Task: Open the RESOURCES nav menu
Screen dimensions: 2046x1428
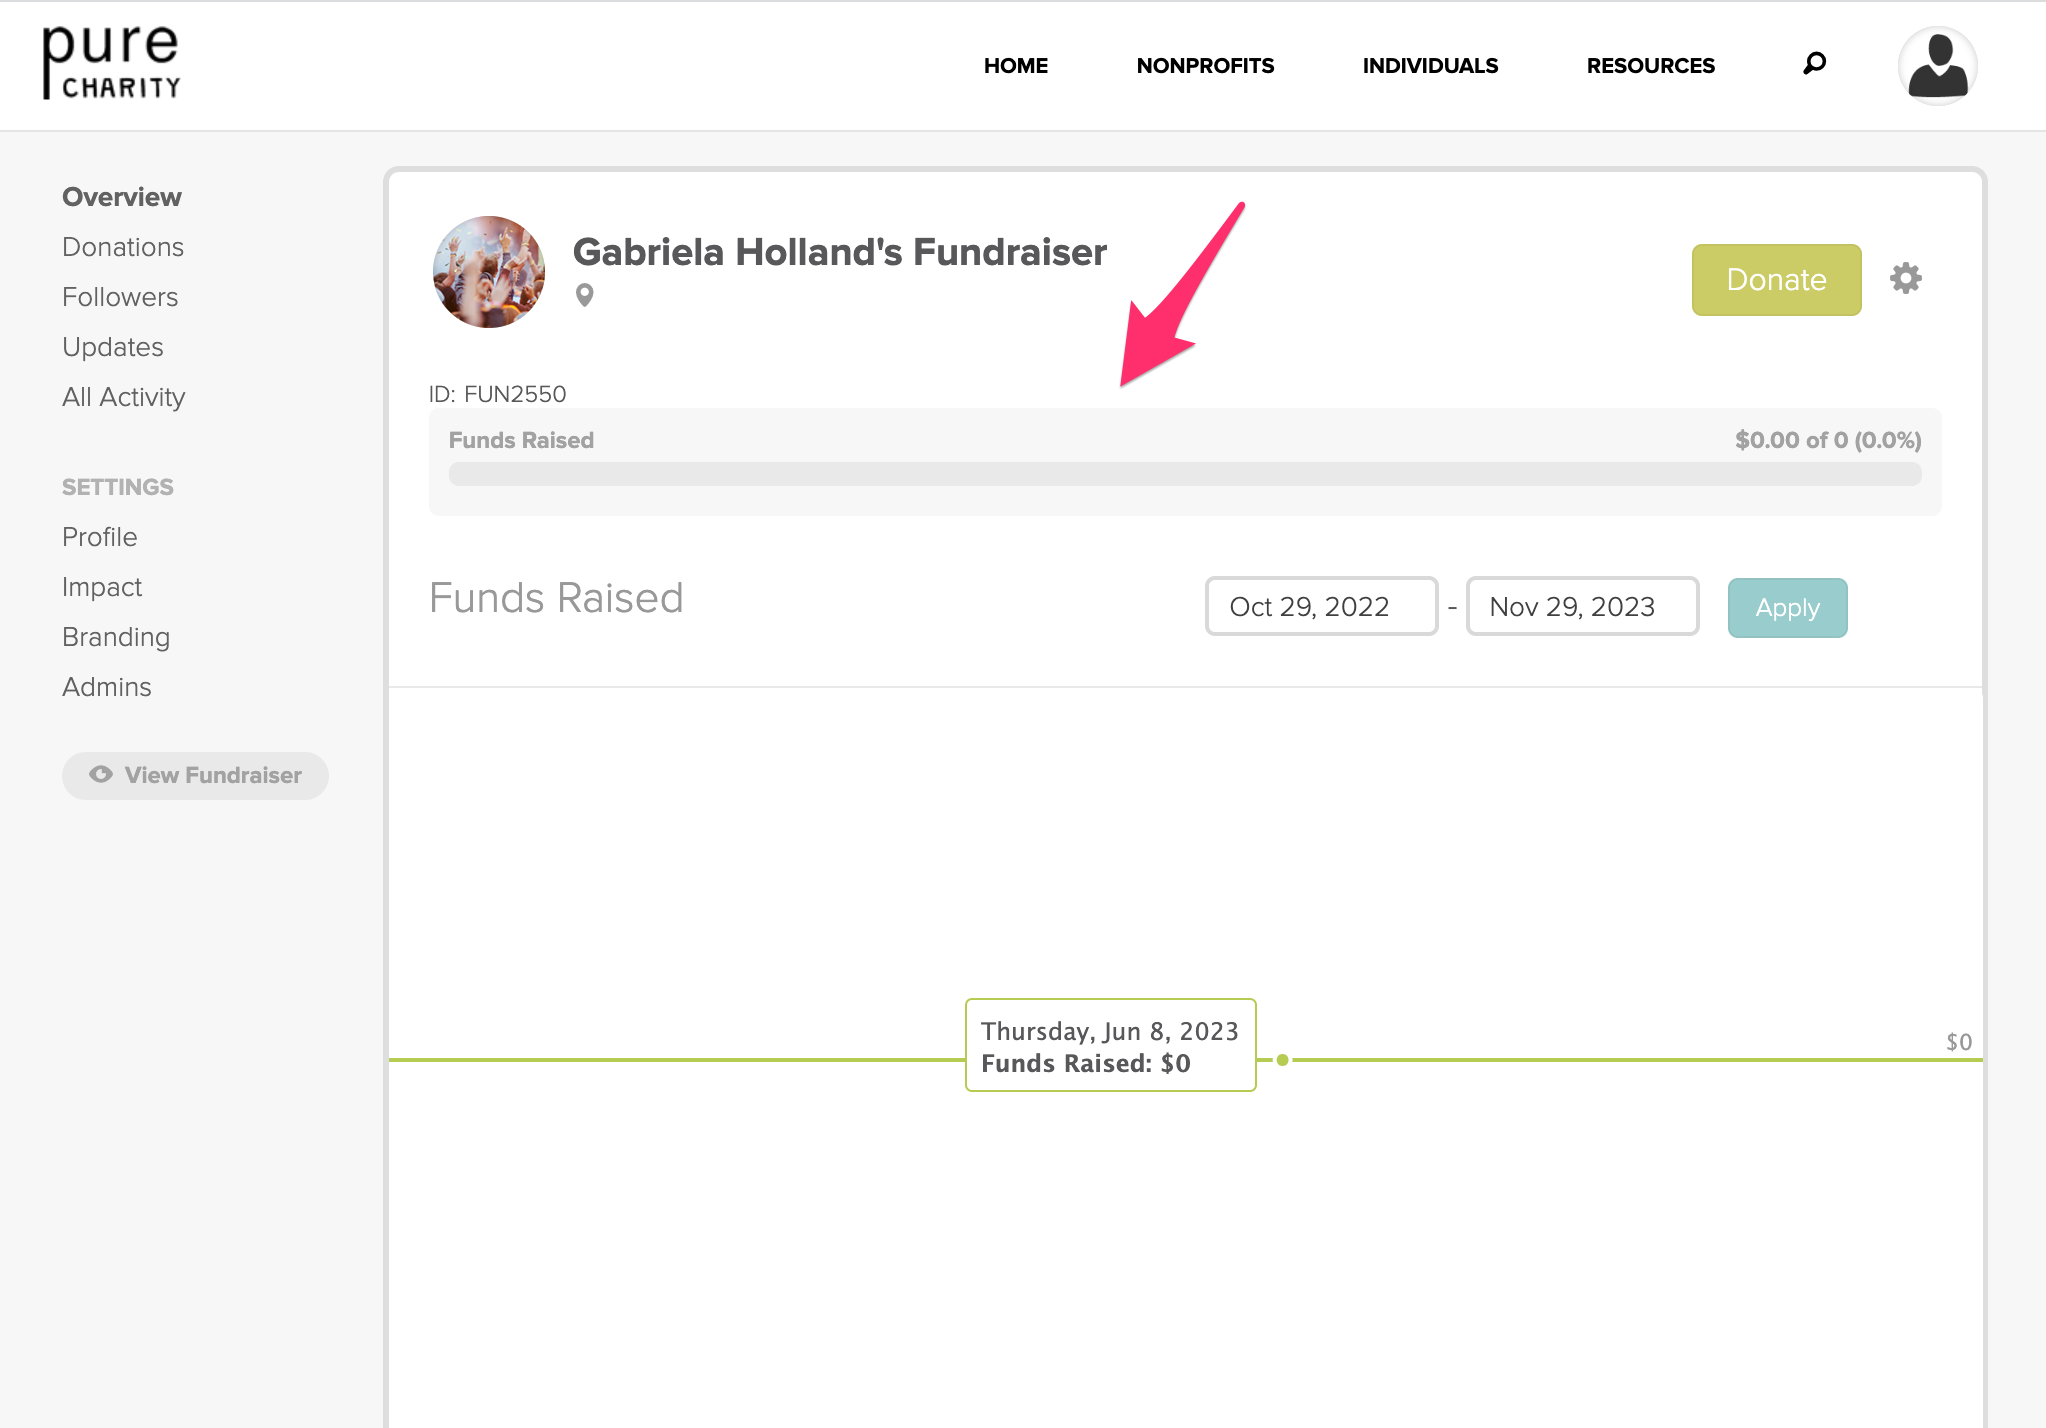Action: (1650, 66)
